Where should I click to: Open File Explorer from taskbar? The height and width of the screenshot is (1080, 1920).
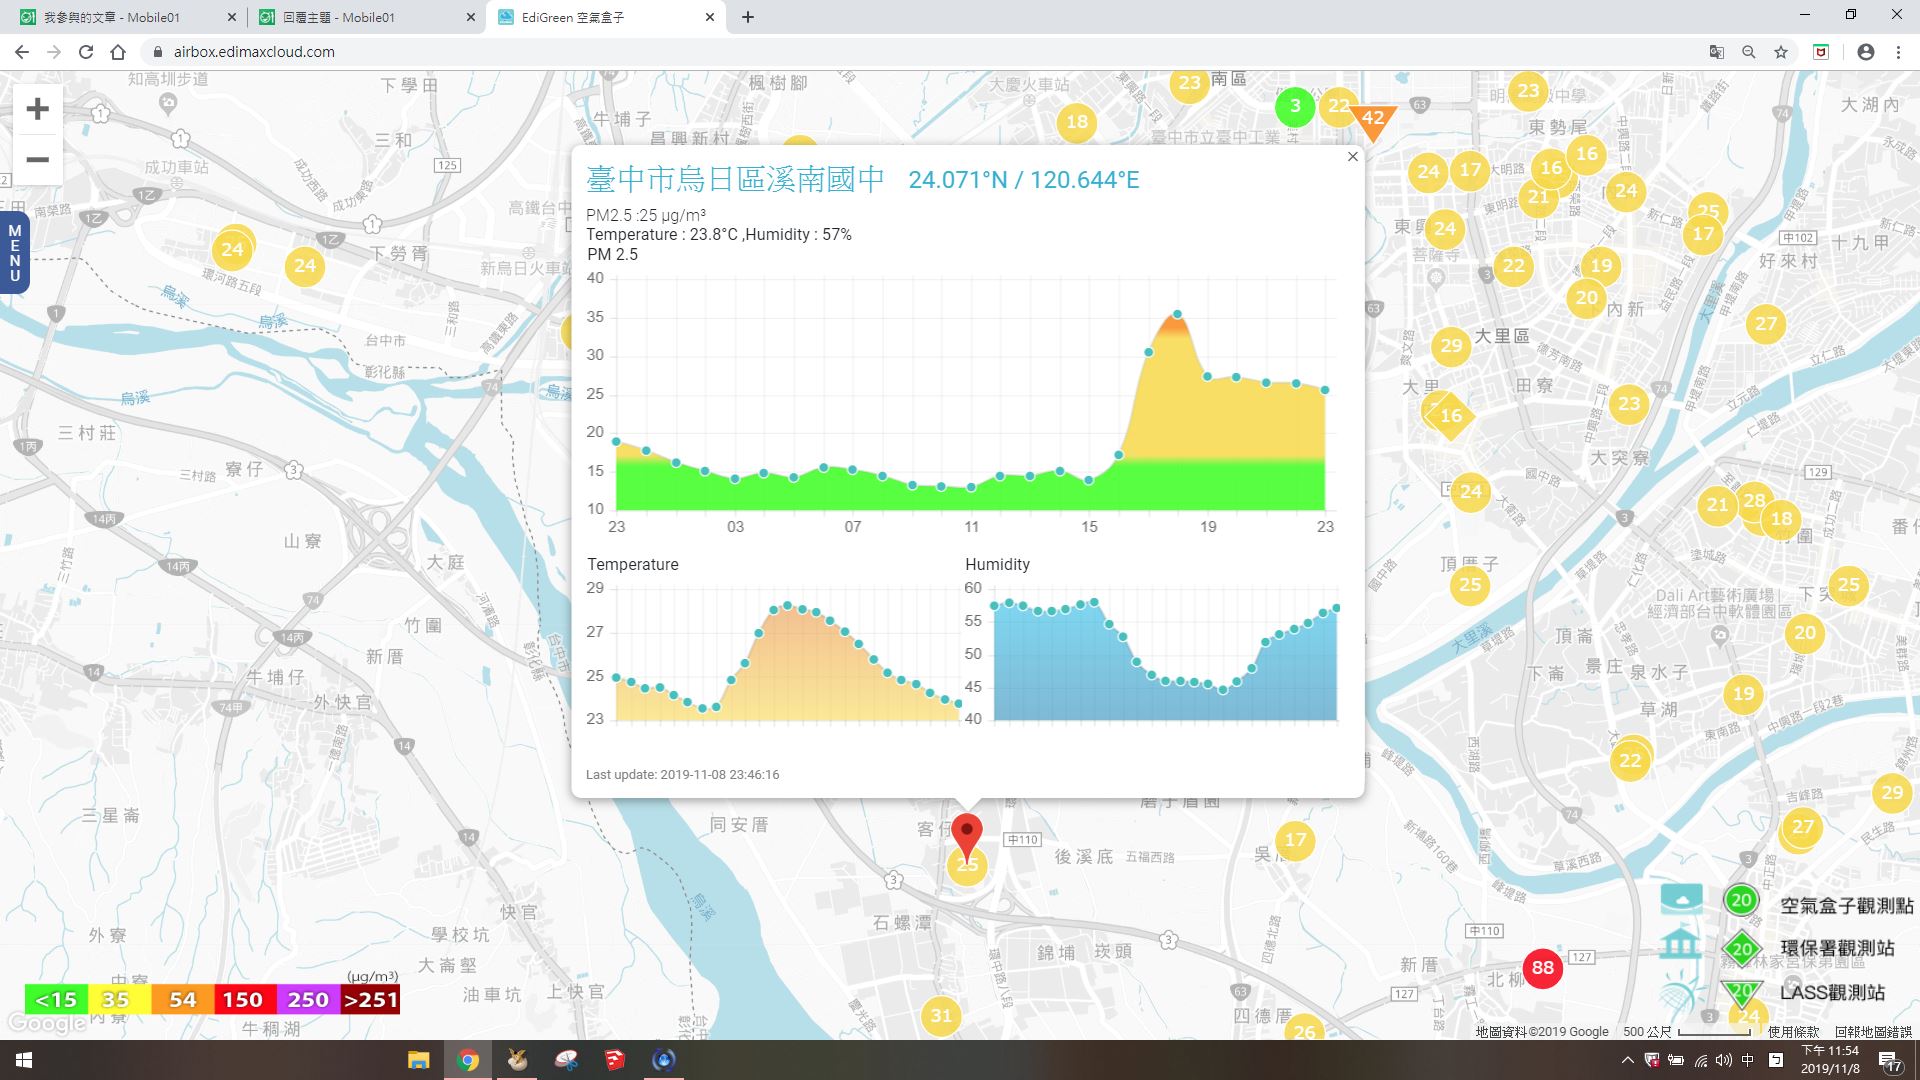[x=418, y=1060]
